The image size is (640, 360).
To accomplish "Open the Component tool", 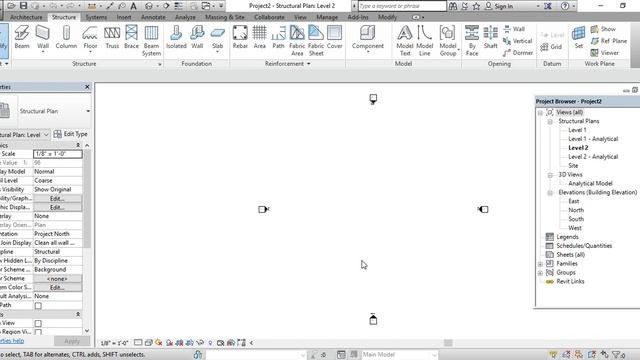I will [368, 39].
